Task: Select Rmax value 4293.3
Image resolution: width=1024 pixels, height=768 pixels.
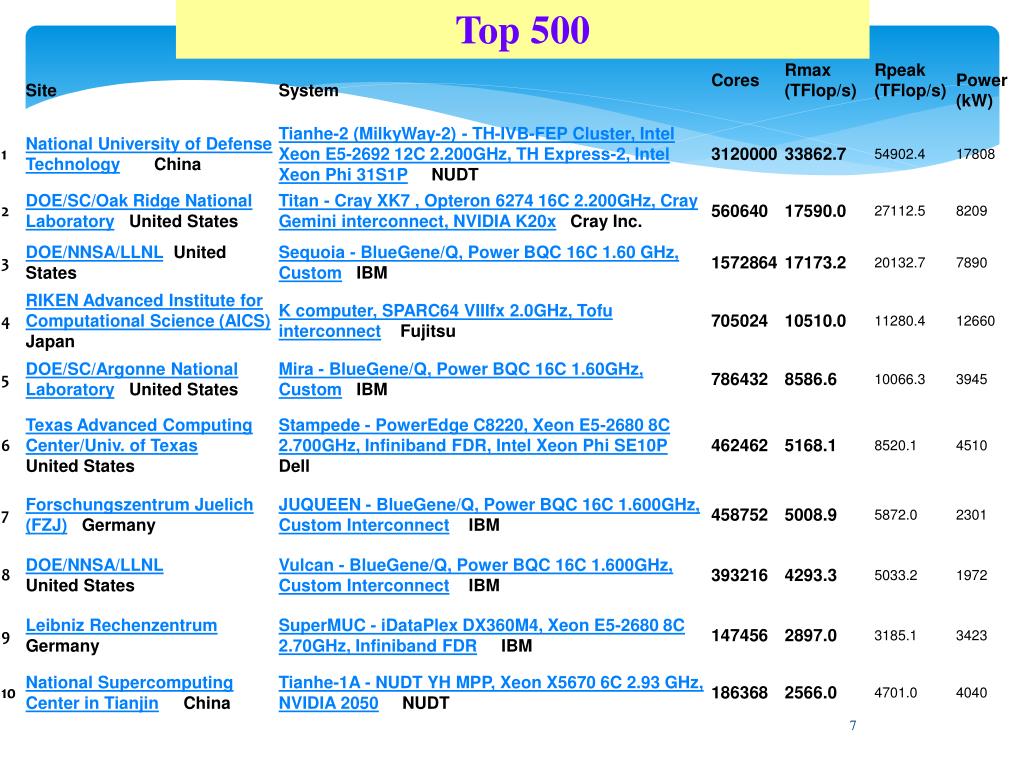Action: click(810, 575)
